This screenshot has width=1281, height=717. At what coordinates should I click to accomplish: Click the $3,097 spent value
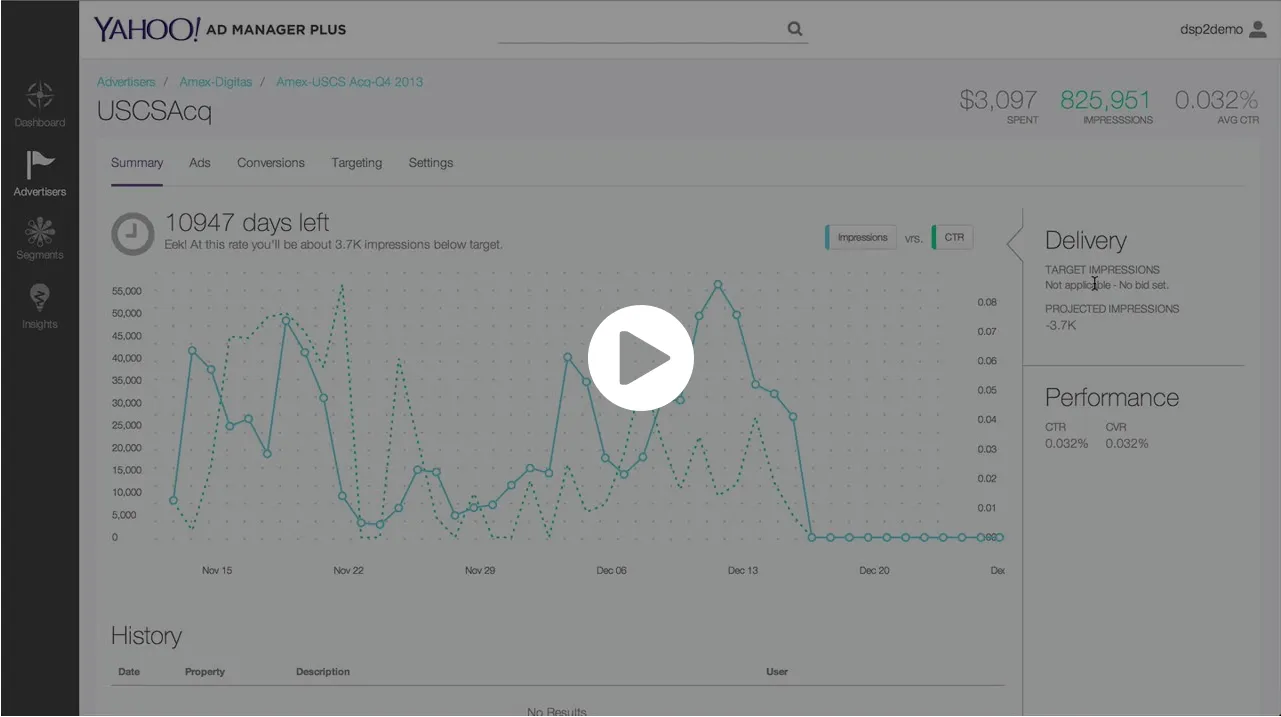point(998,100)
